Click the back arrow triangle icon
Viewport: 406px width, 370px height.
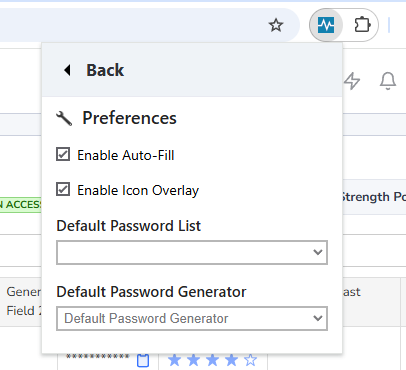(67, 70)
